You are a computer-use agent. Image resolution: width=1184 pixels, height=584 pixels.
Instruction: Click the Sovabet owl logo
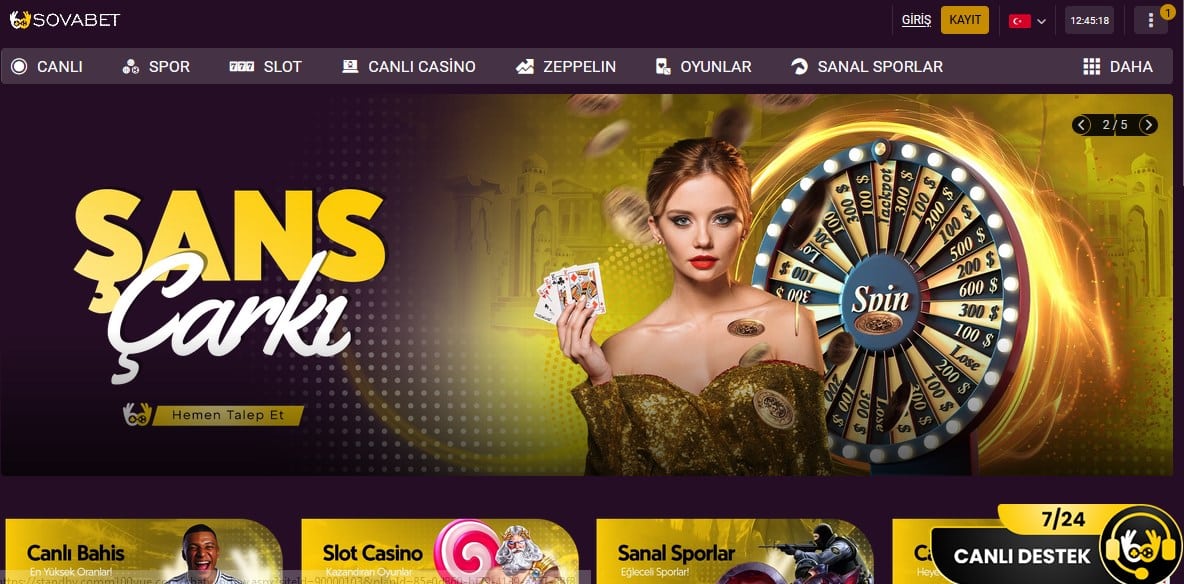click(x=20, y=20)
